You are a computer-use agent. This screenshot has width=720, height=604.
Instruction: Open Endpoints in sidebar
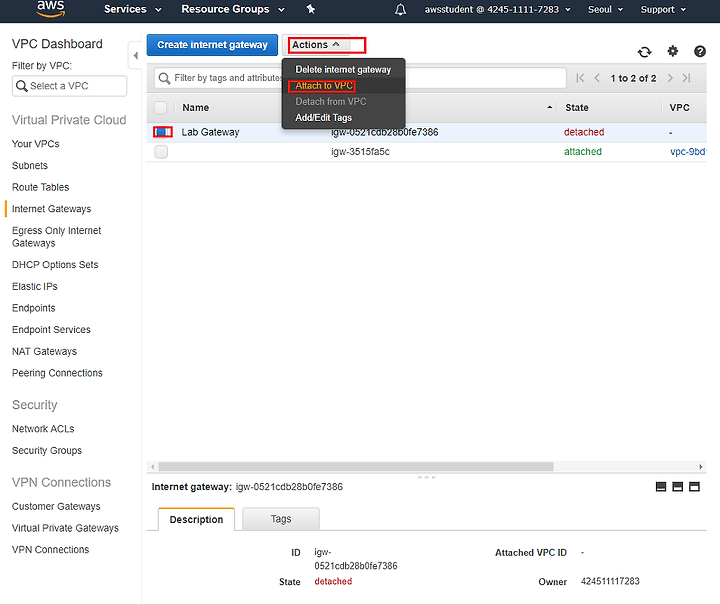coord(34,308)
